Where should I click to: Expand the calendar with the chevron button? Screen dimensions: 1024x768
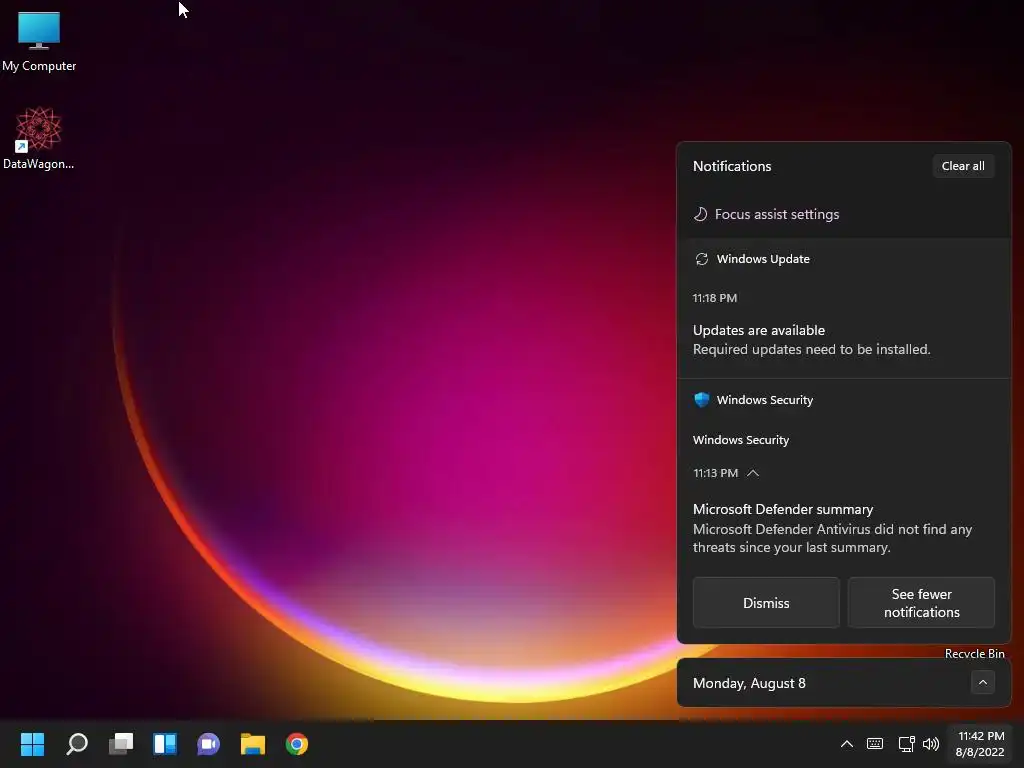[x=982, y=682]
